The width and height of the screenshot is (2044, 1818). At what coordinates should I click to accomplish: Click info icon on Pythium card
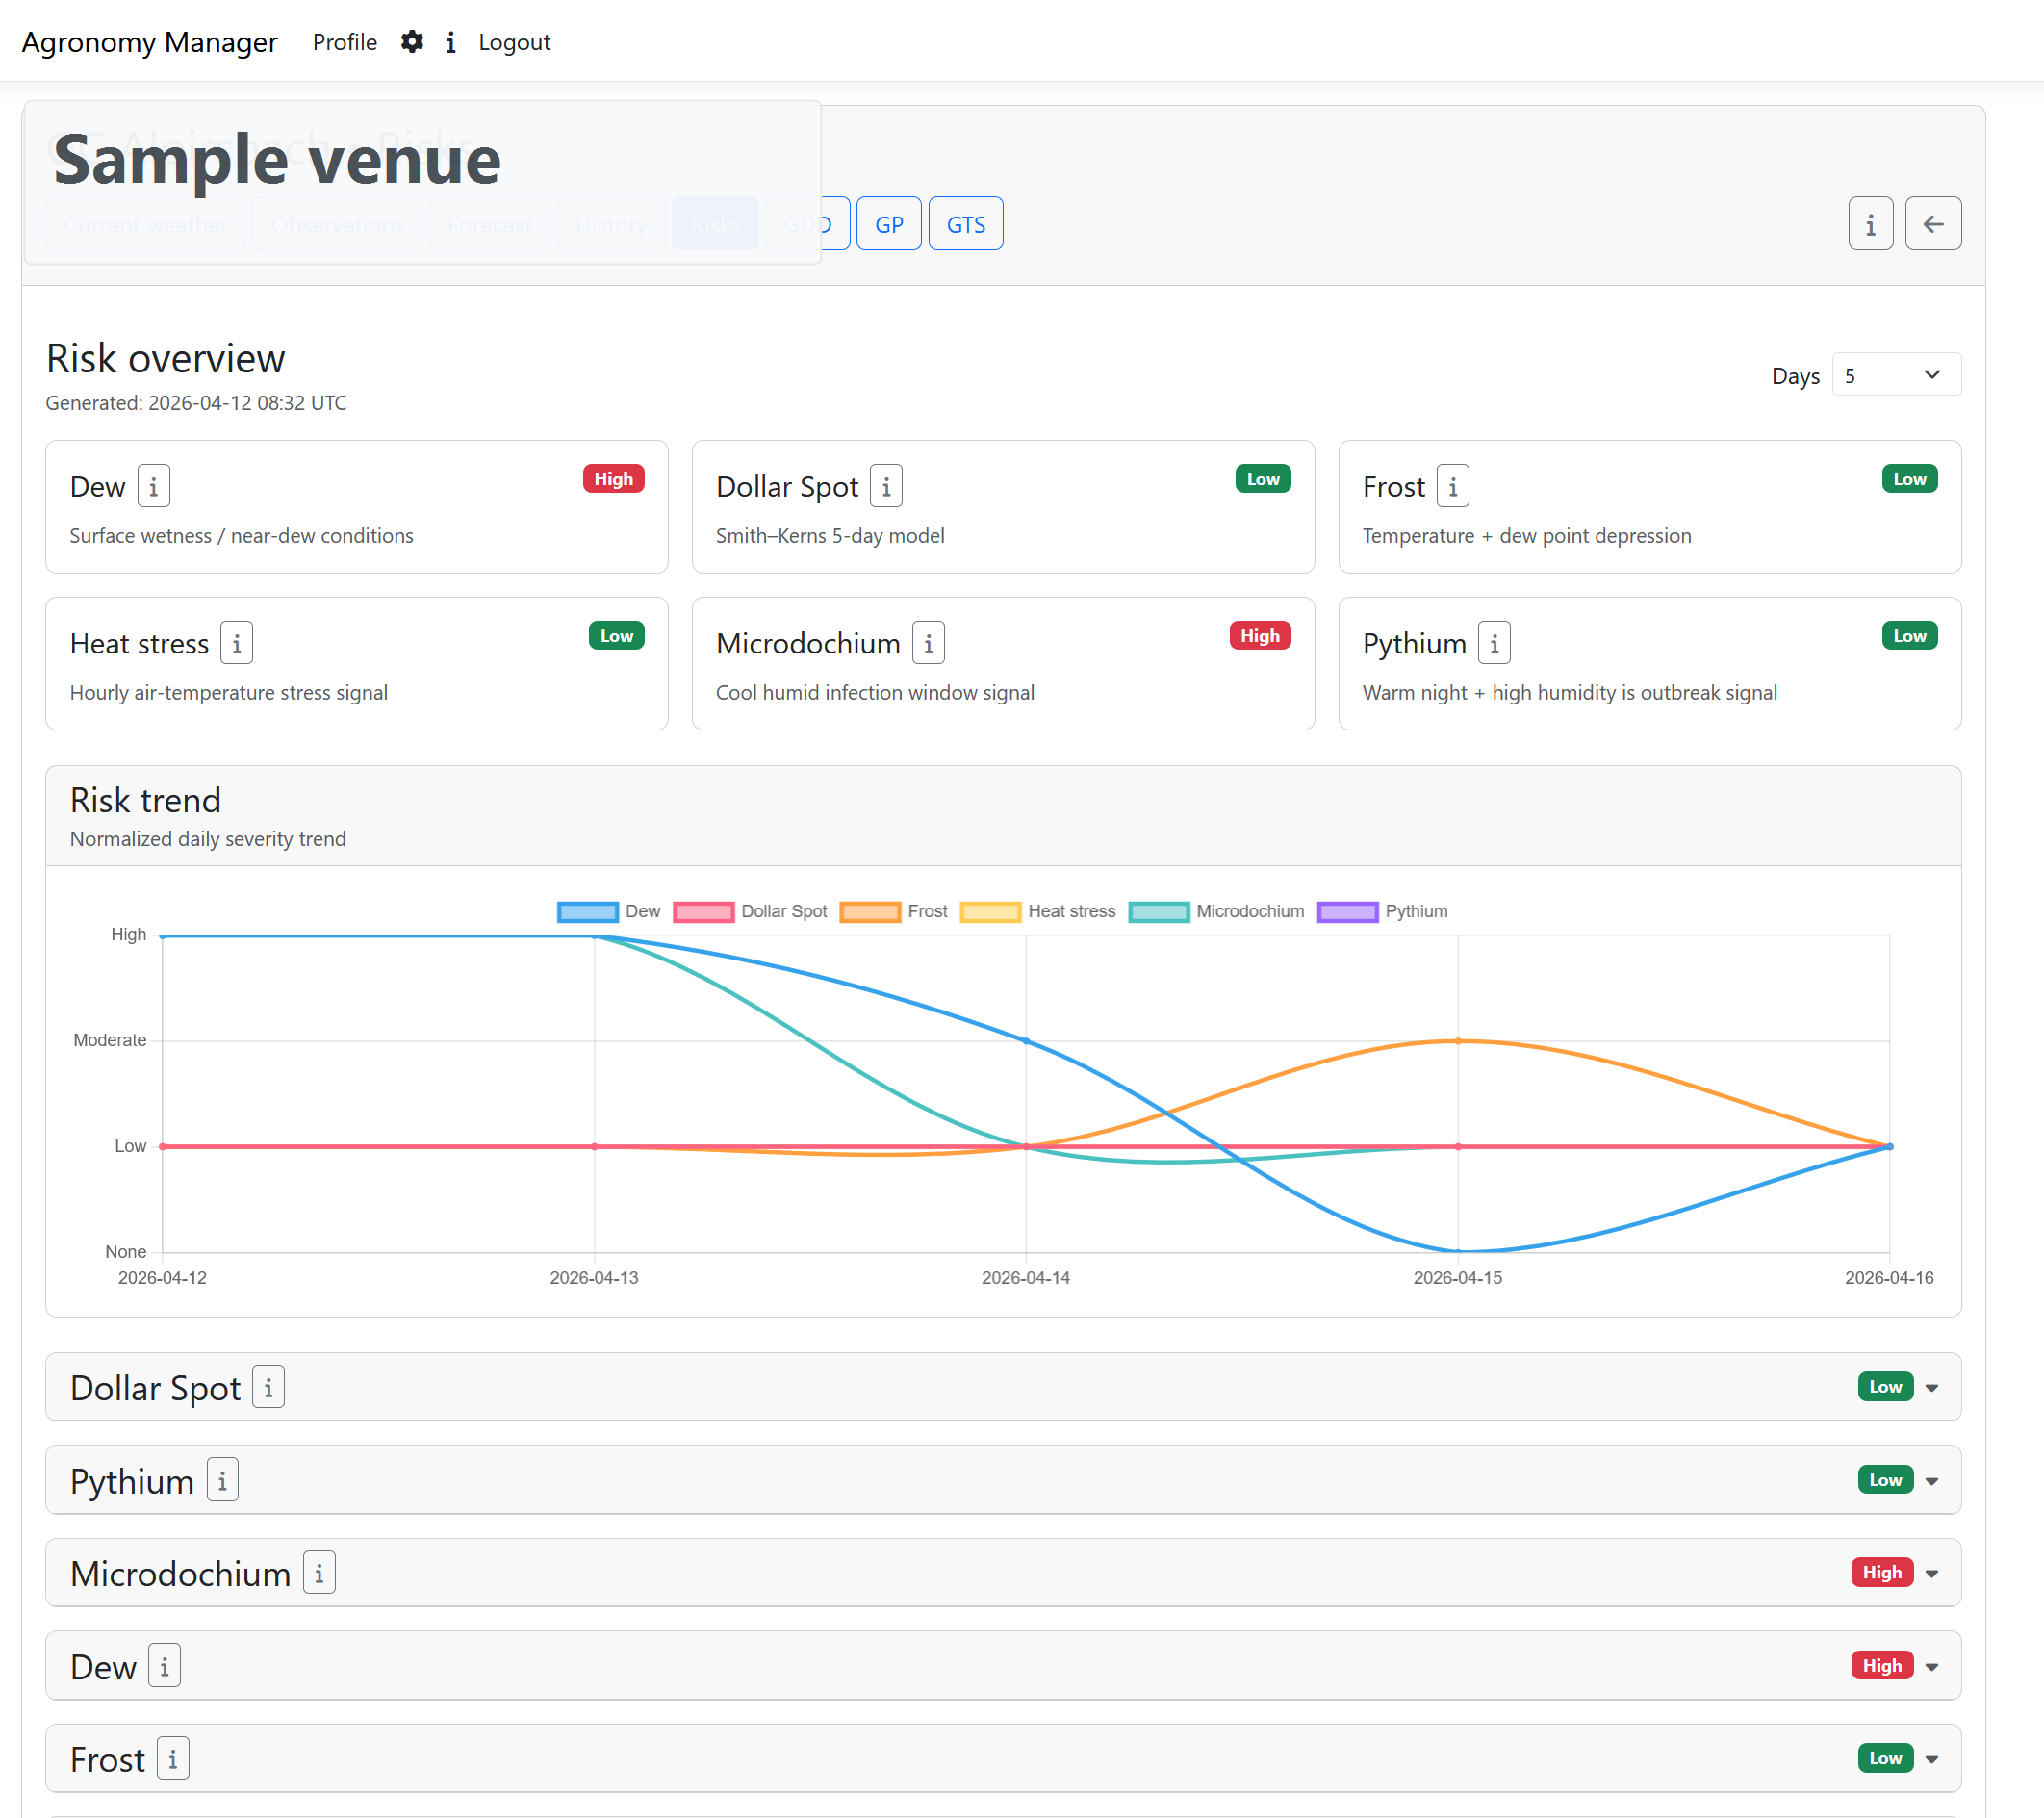coord(1494,644)
